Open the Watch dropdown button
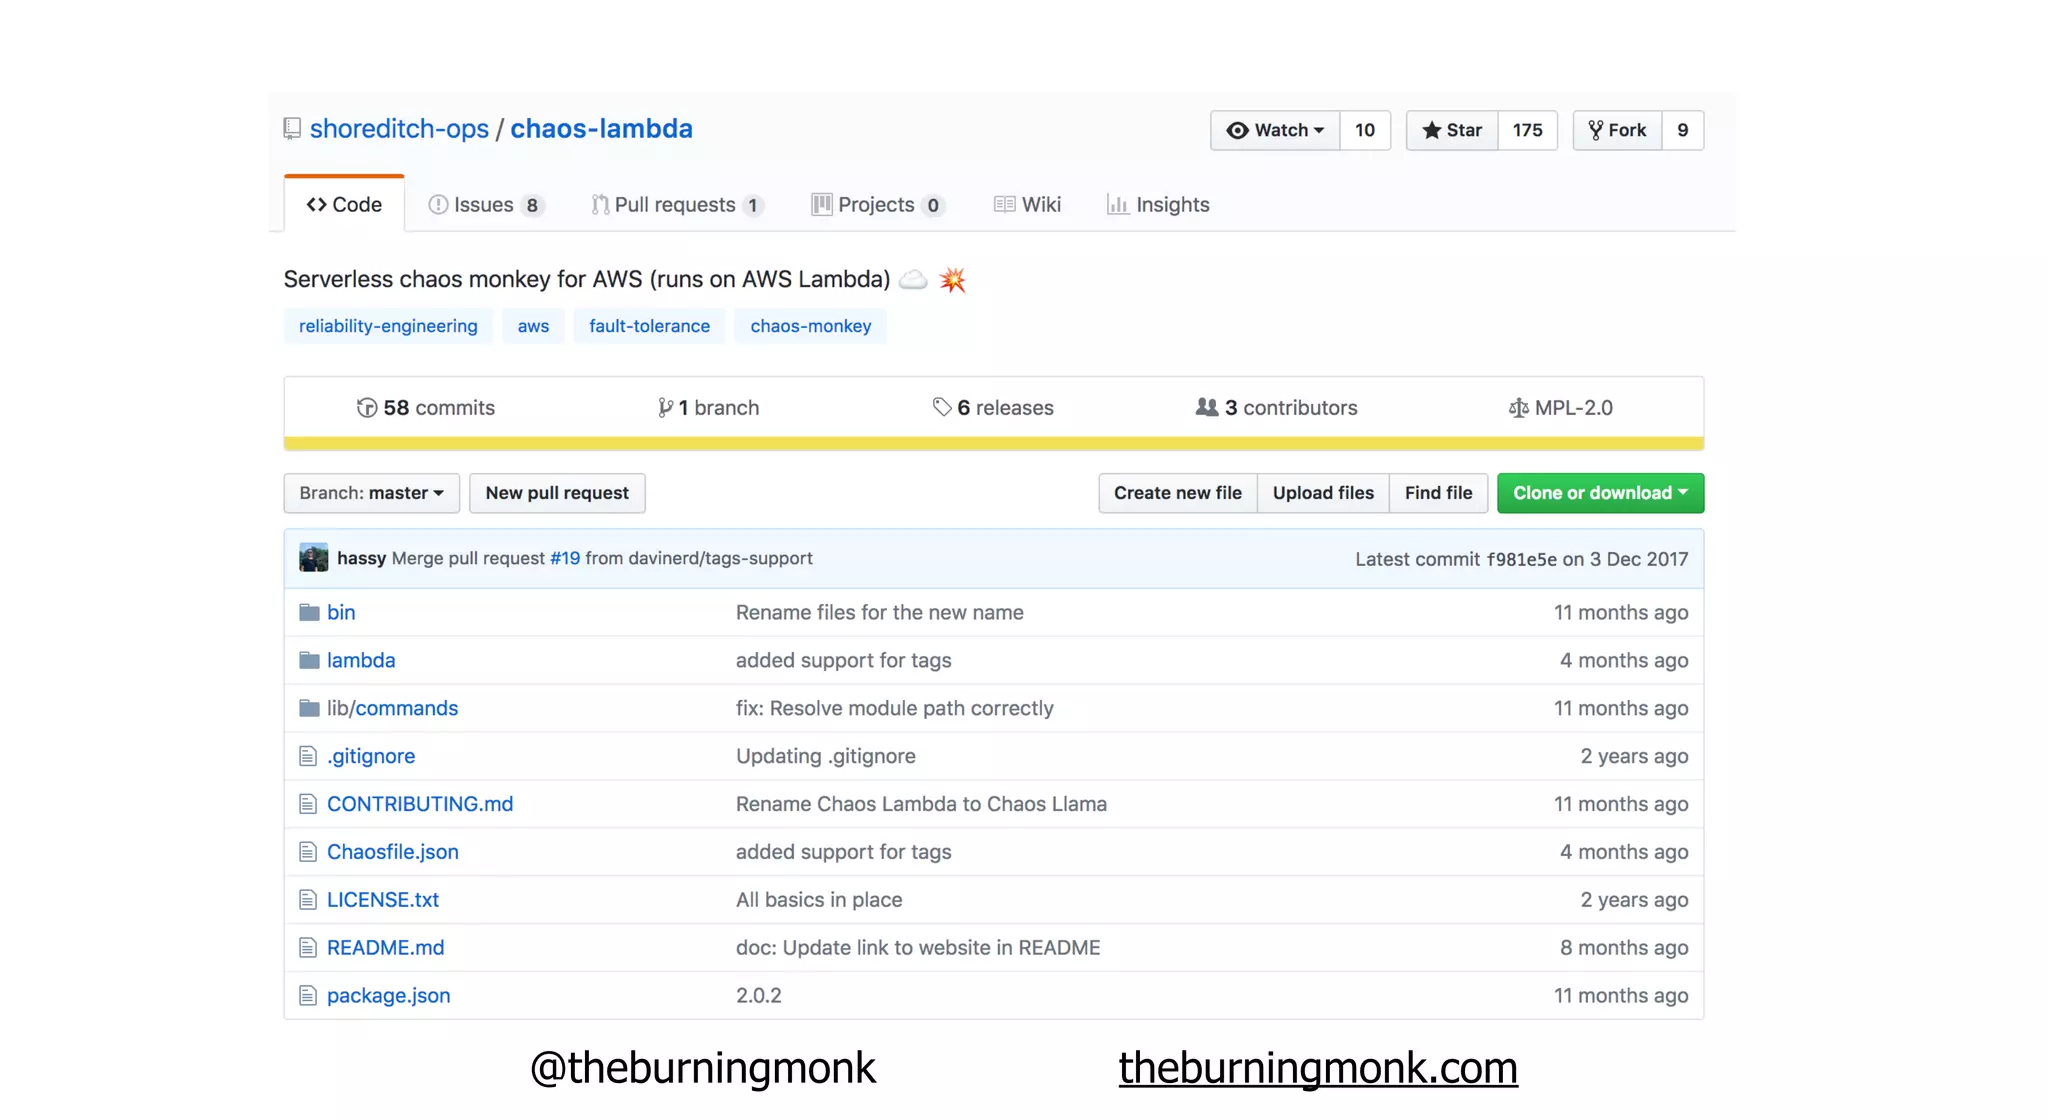The width and height of the screenshot is (2048, 1120). 1275,130
